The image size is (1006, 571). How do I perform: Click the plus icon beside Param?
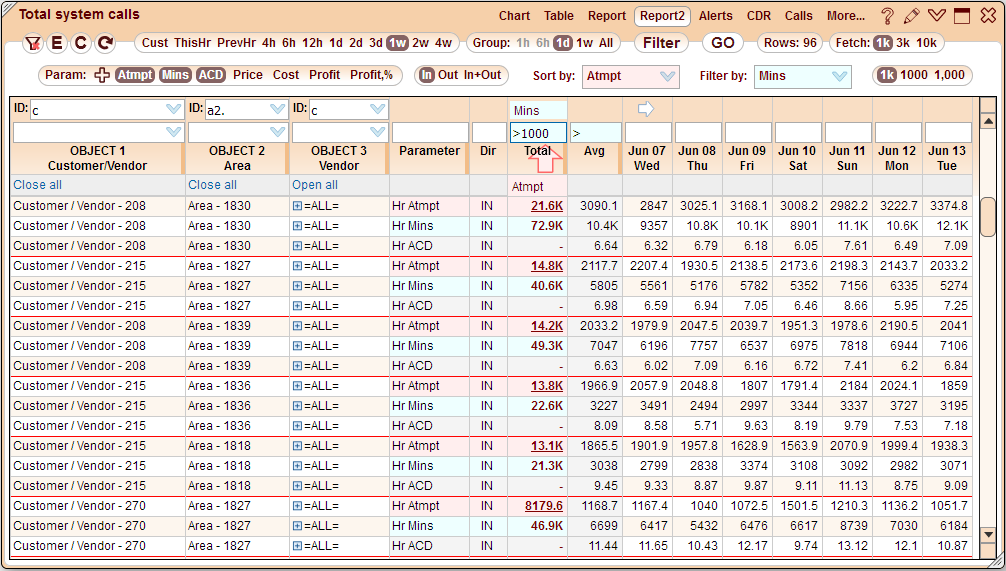pyautogui.click(x=102, y=75)
